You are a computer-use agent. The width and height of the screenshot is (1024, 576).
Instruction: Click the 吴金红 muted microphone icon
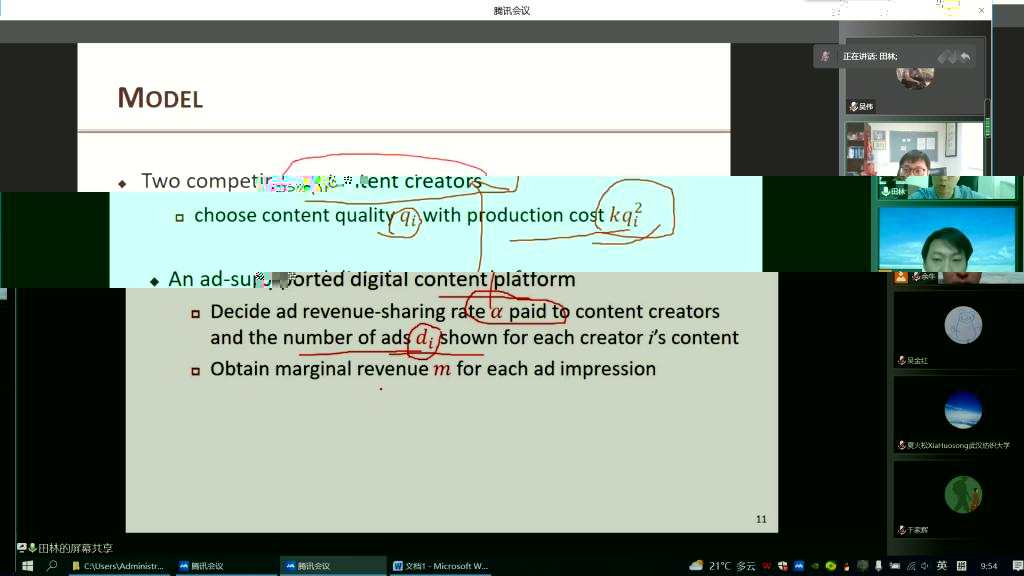[901, 360]
